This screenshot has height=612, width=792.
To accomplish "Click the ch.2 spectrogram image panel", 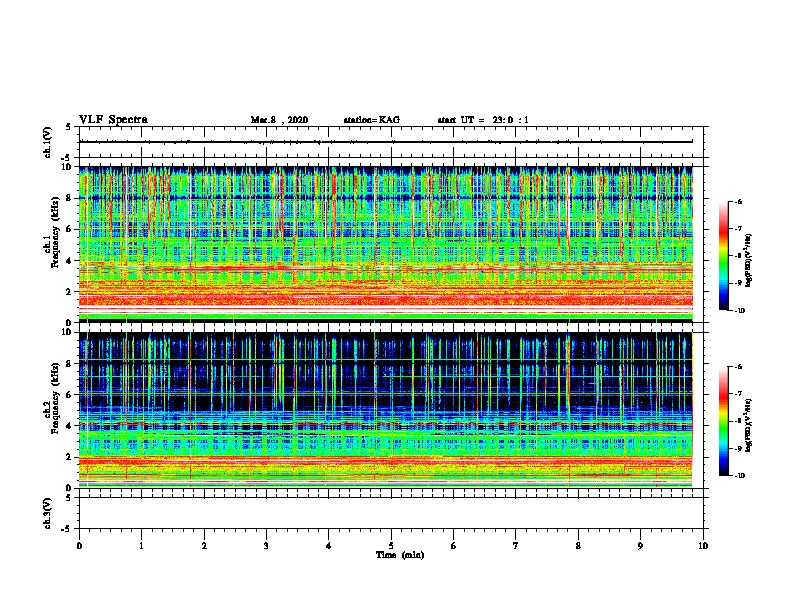I will (386, 410).
